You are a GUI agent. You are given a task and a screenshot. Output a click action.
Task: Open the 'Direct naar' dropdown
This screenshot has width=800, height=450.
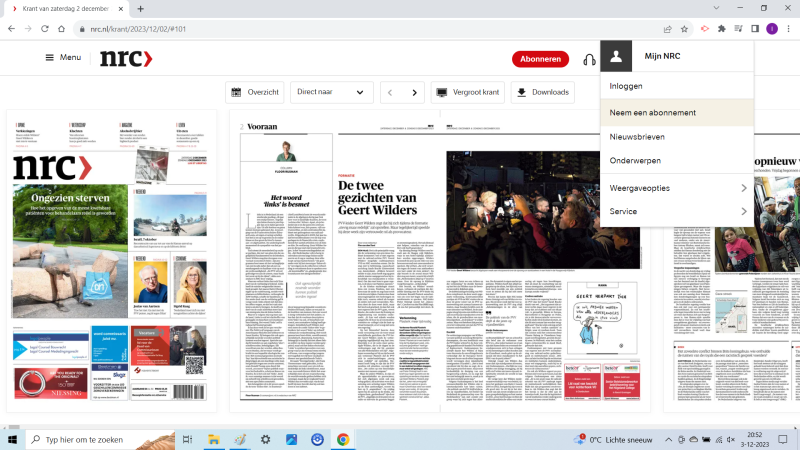(x=331, y=93)
